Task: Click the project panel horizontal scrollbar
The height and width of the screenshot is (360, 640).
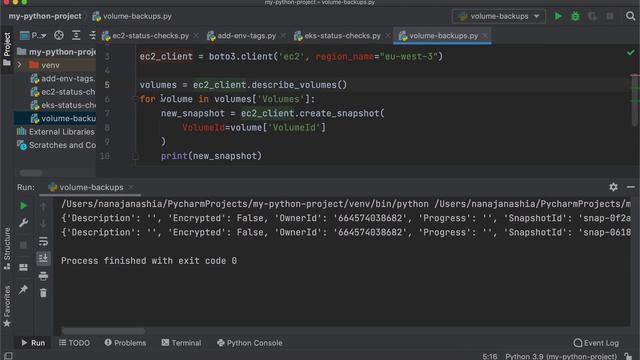Action: click(31, 173)
